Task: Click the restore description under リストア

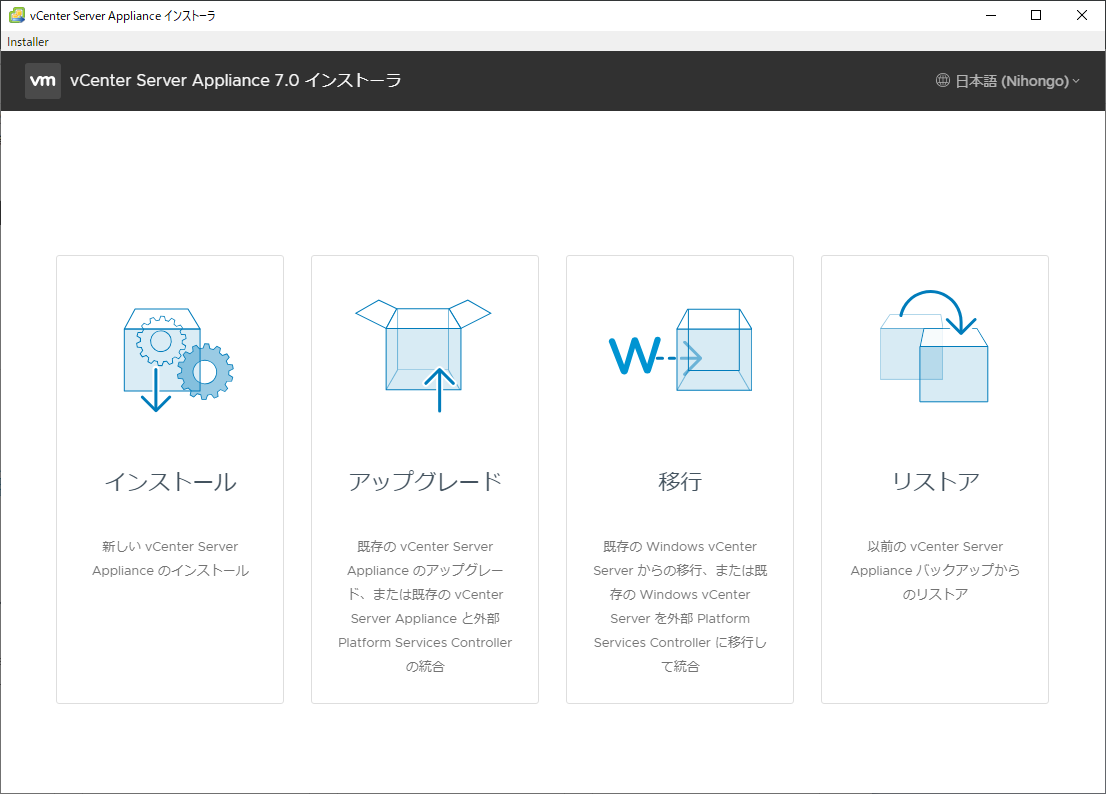Action: tap(934, 570)
